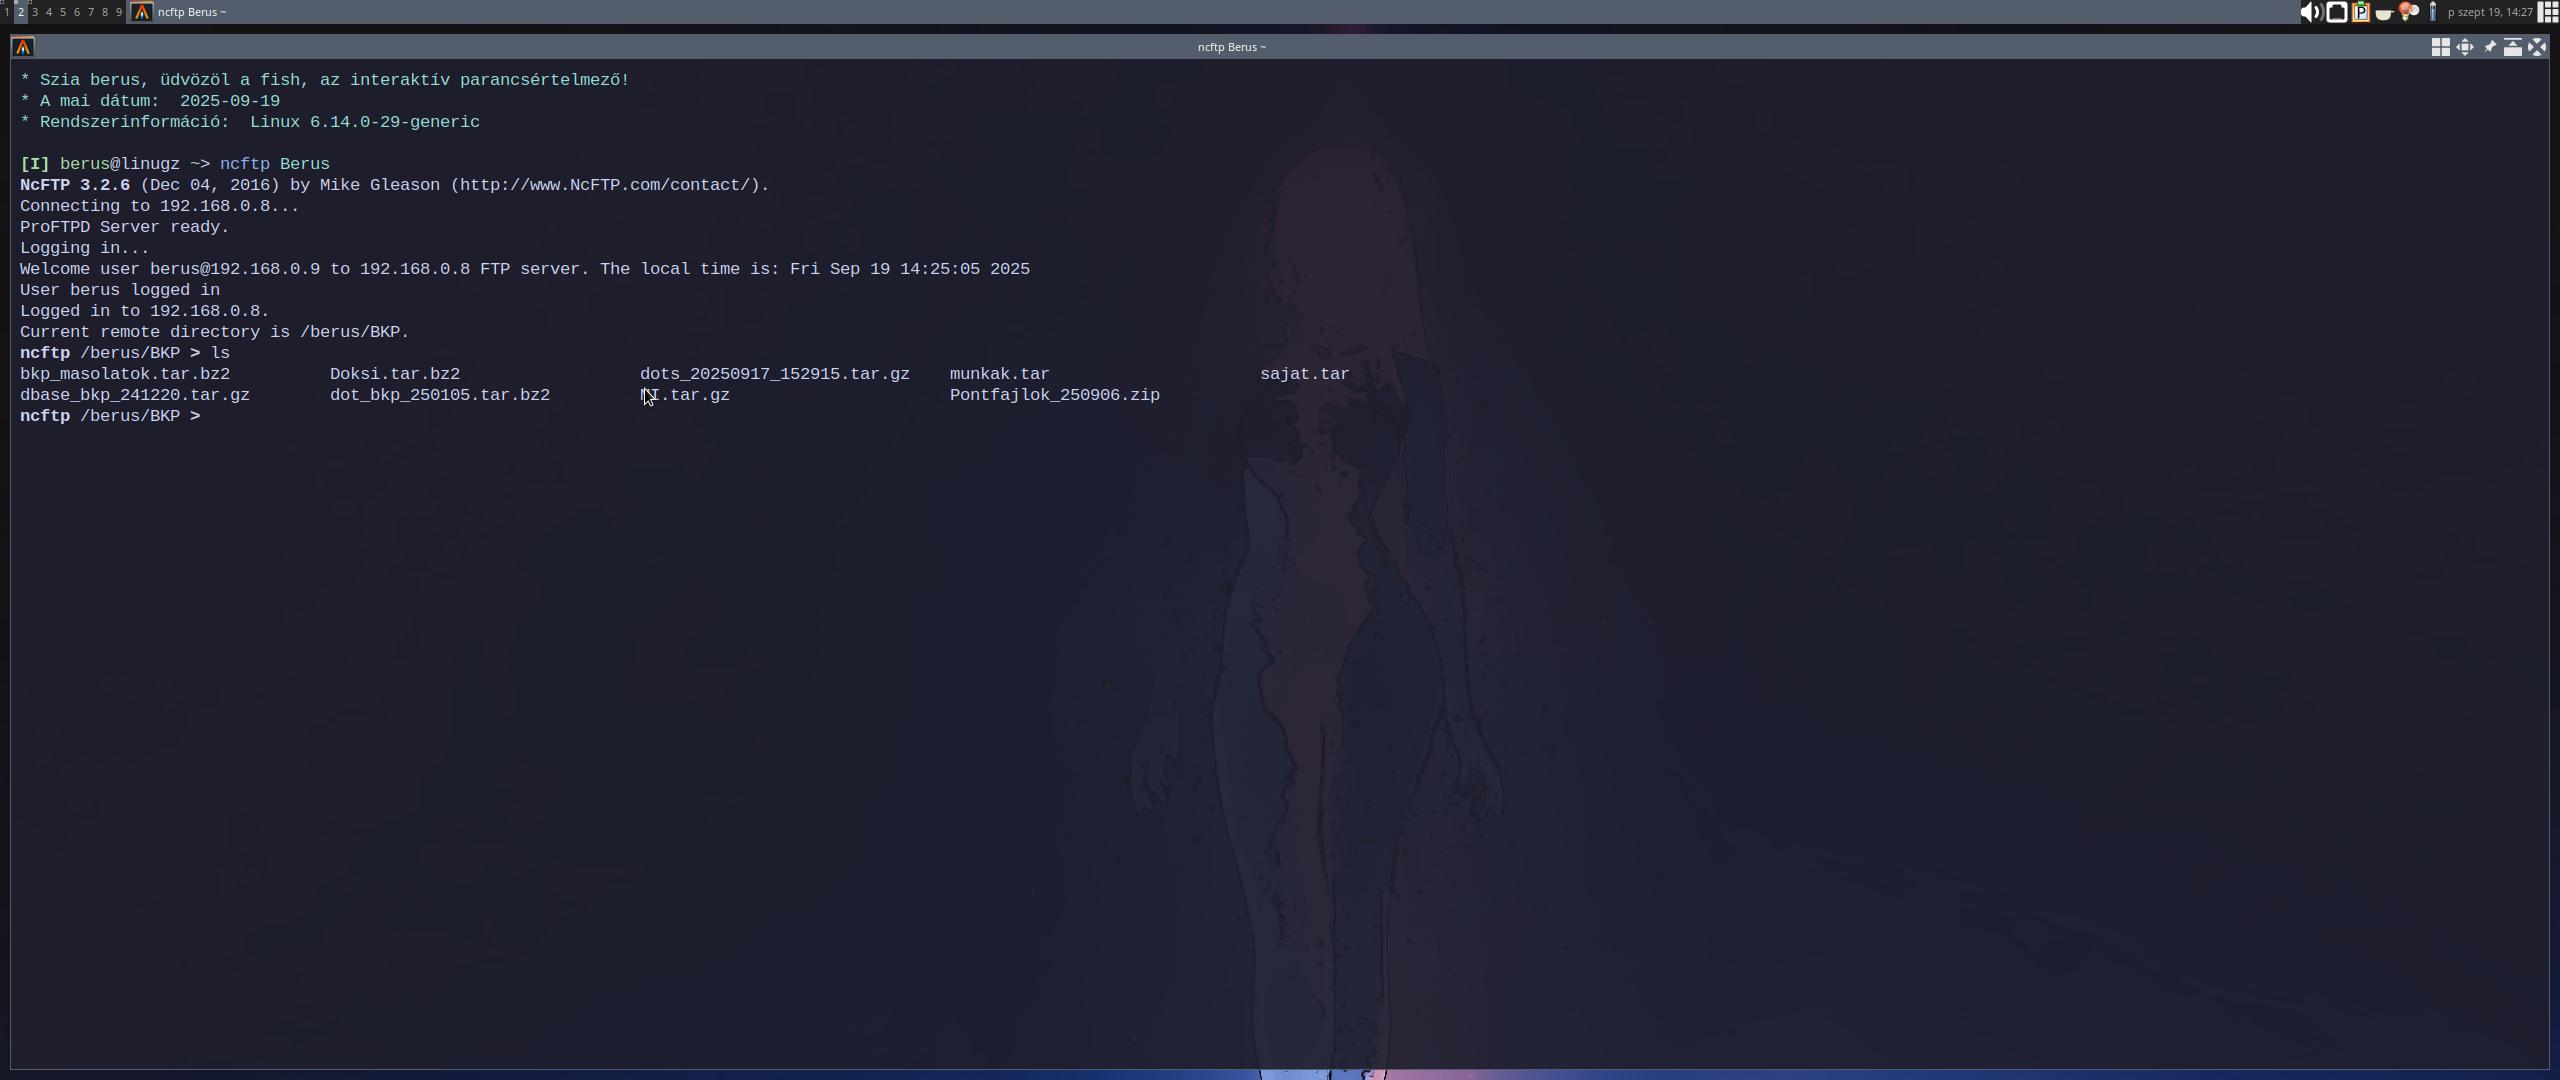Switch to workspace 5
This screenshot has height=1080, width=2560.
[63, 12]
